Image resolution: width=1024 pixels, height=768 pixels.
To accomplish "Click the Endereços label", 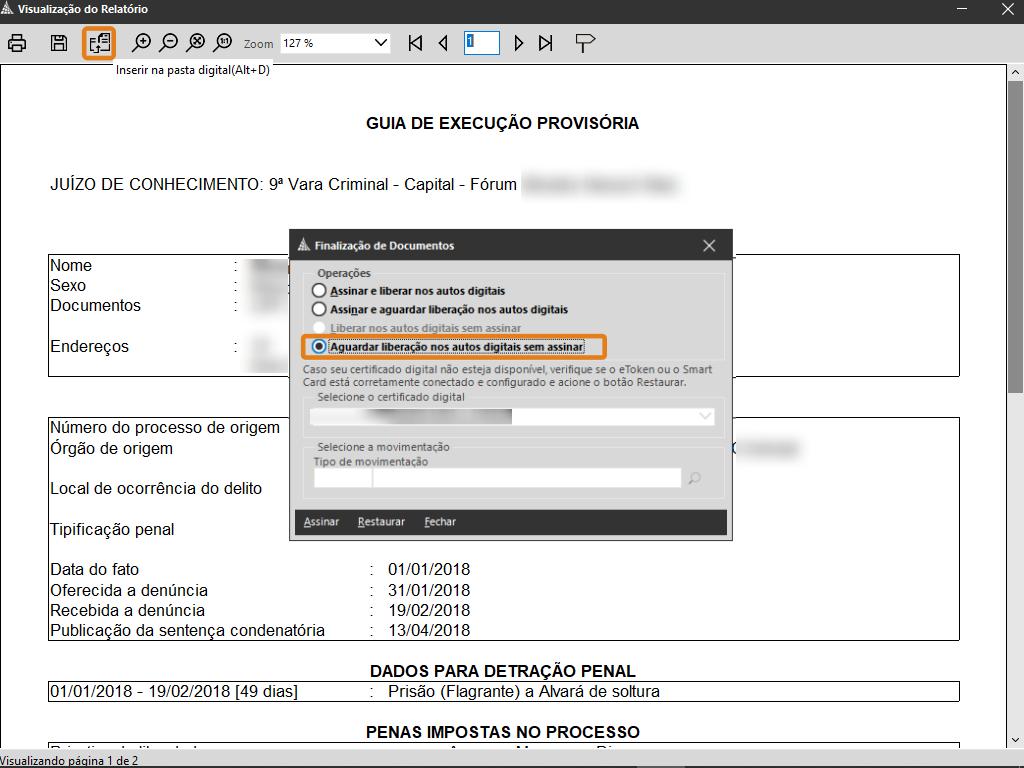I will [89, 347].
